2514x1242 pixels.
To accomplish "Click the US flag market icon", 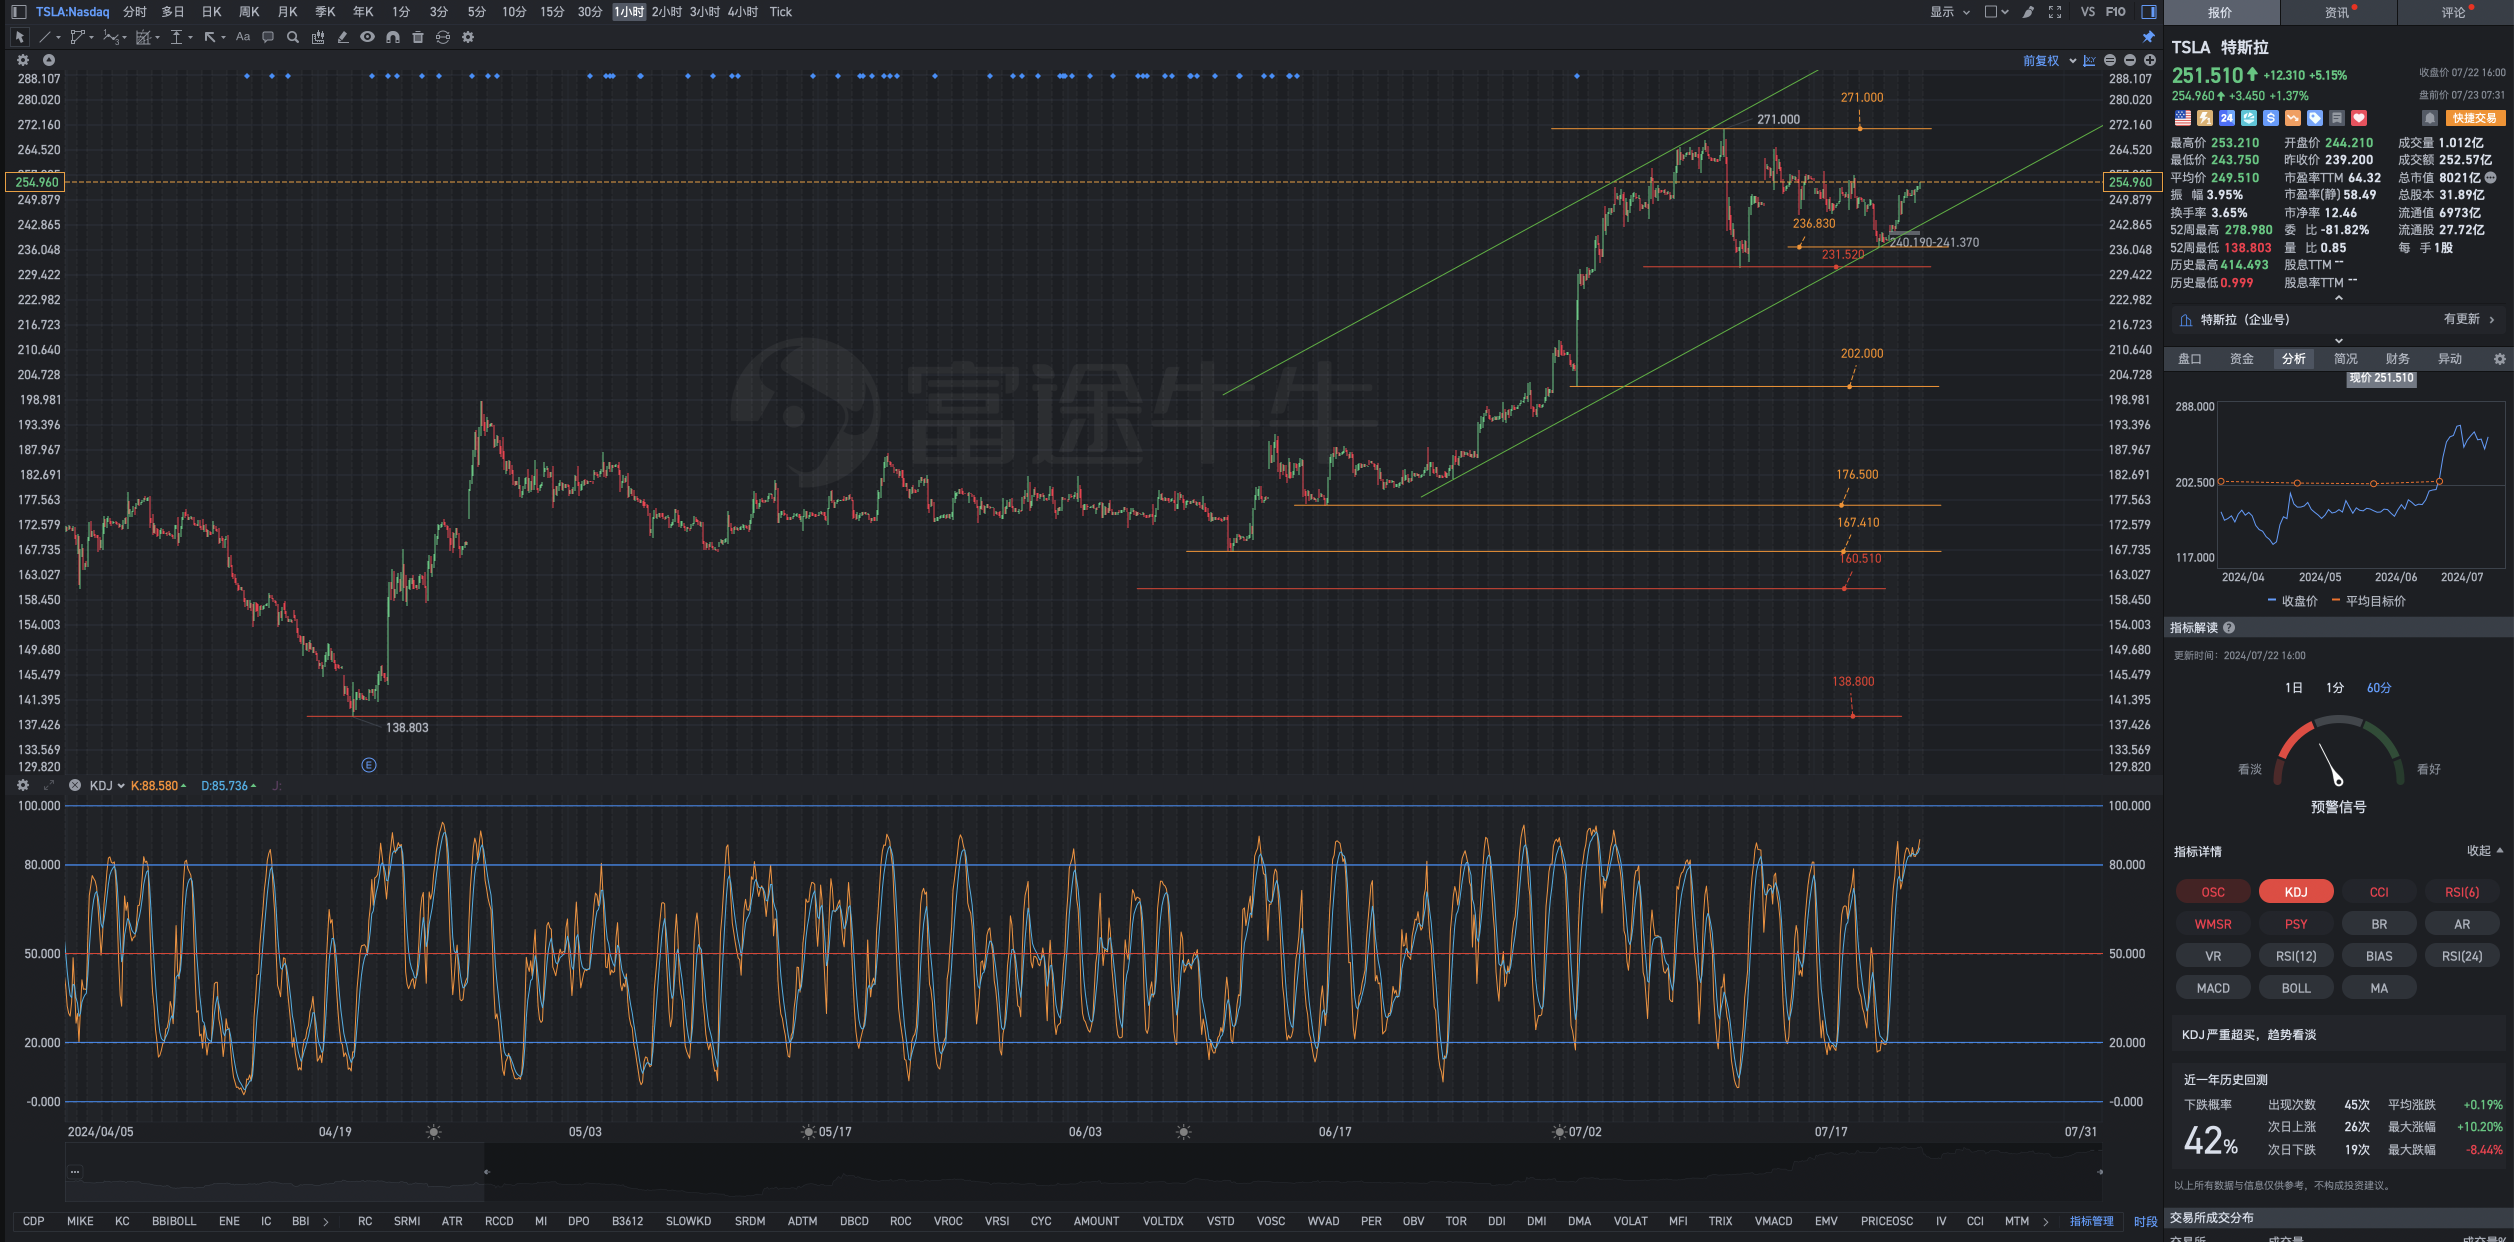I will tap(2183, 118).
